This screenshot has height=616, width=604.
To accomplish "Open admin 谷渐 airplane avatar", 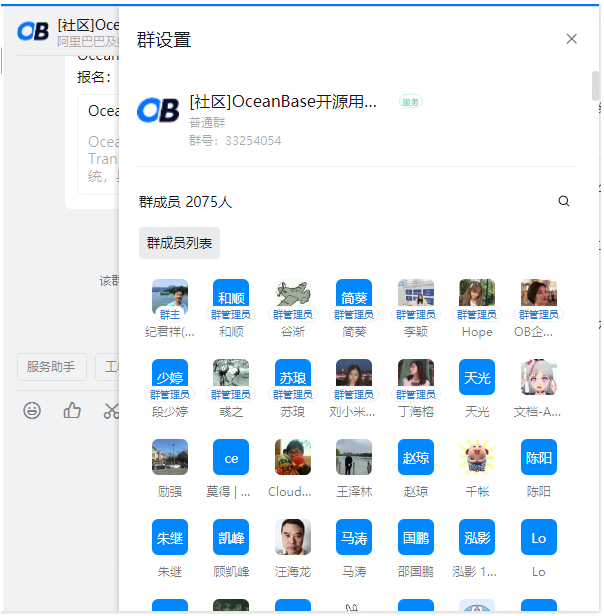I will (293, 297).
